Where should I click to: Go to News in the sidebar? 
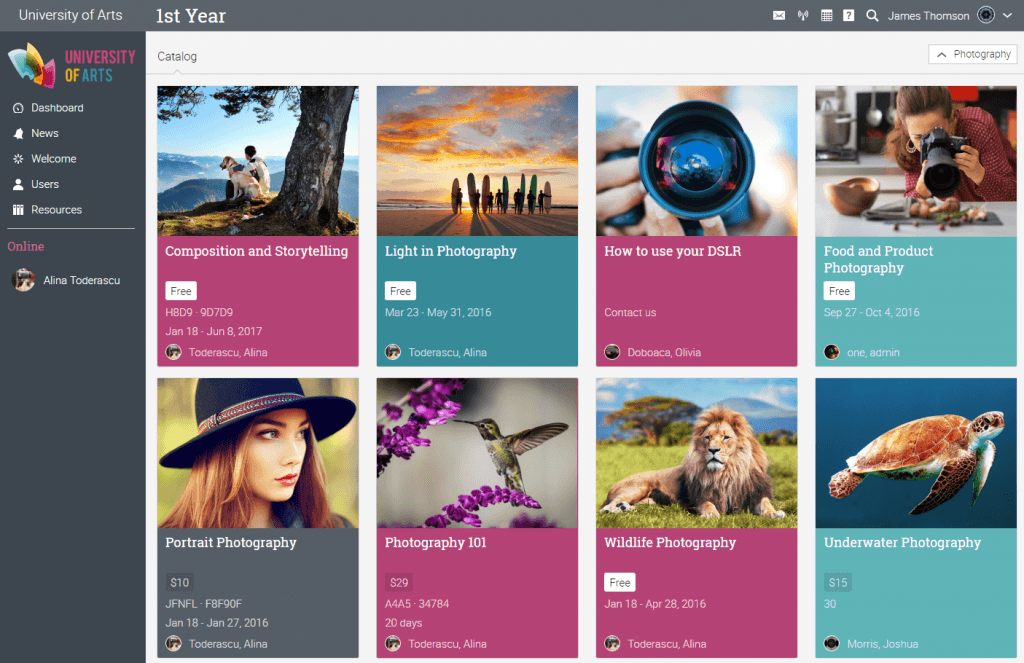(44, 133)
